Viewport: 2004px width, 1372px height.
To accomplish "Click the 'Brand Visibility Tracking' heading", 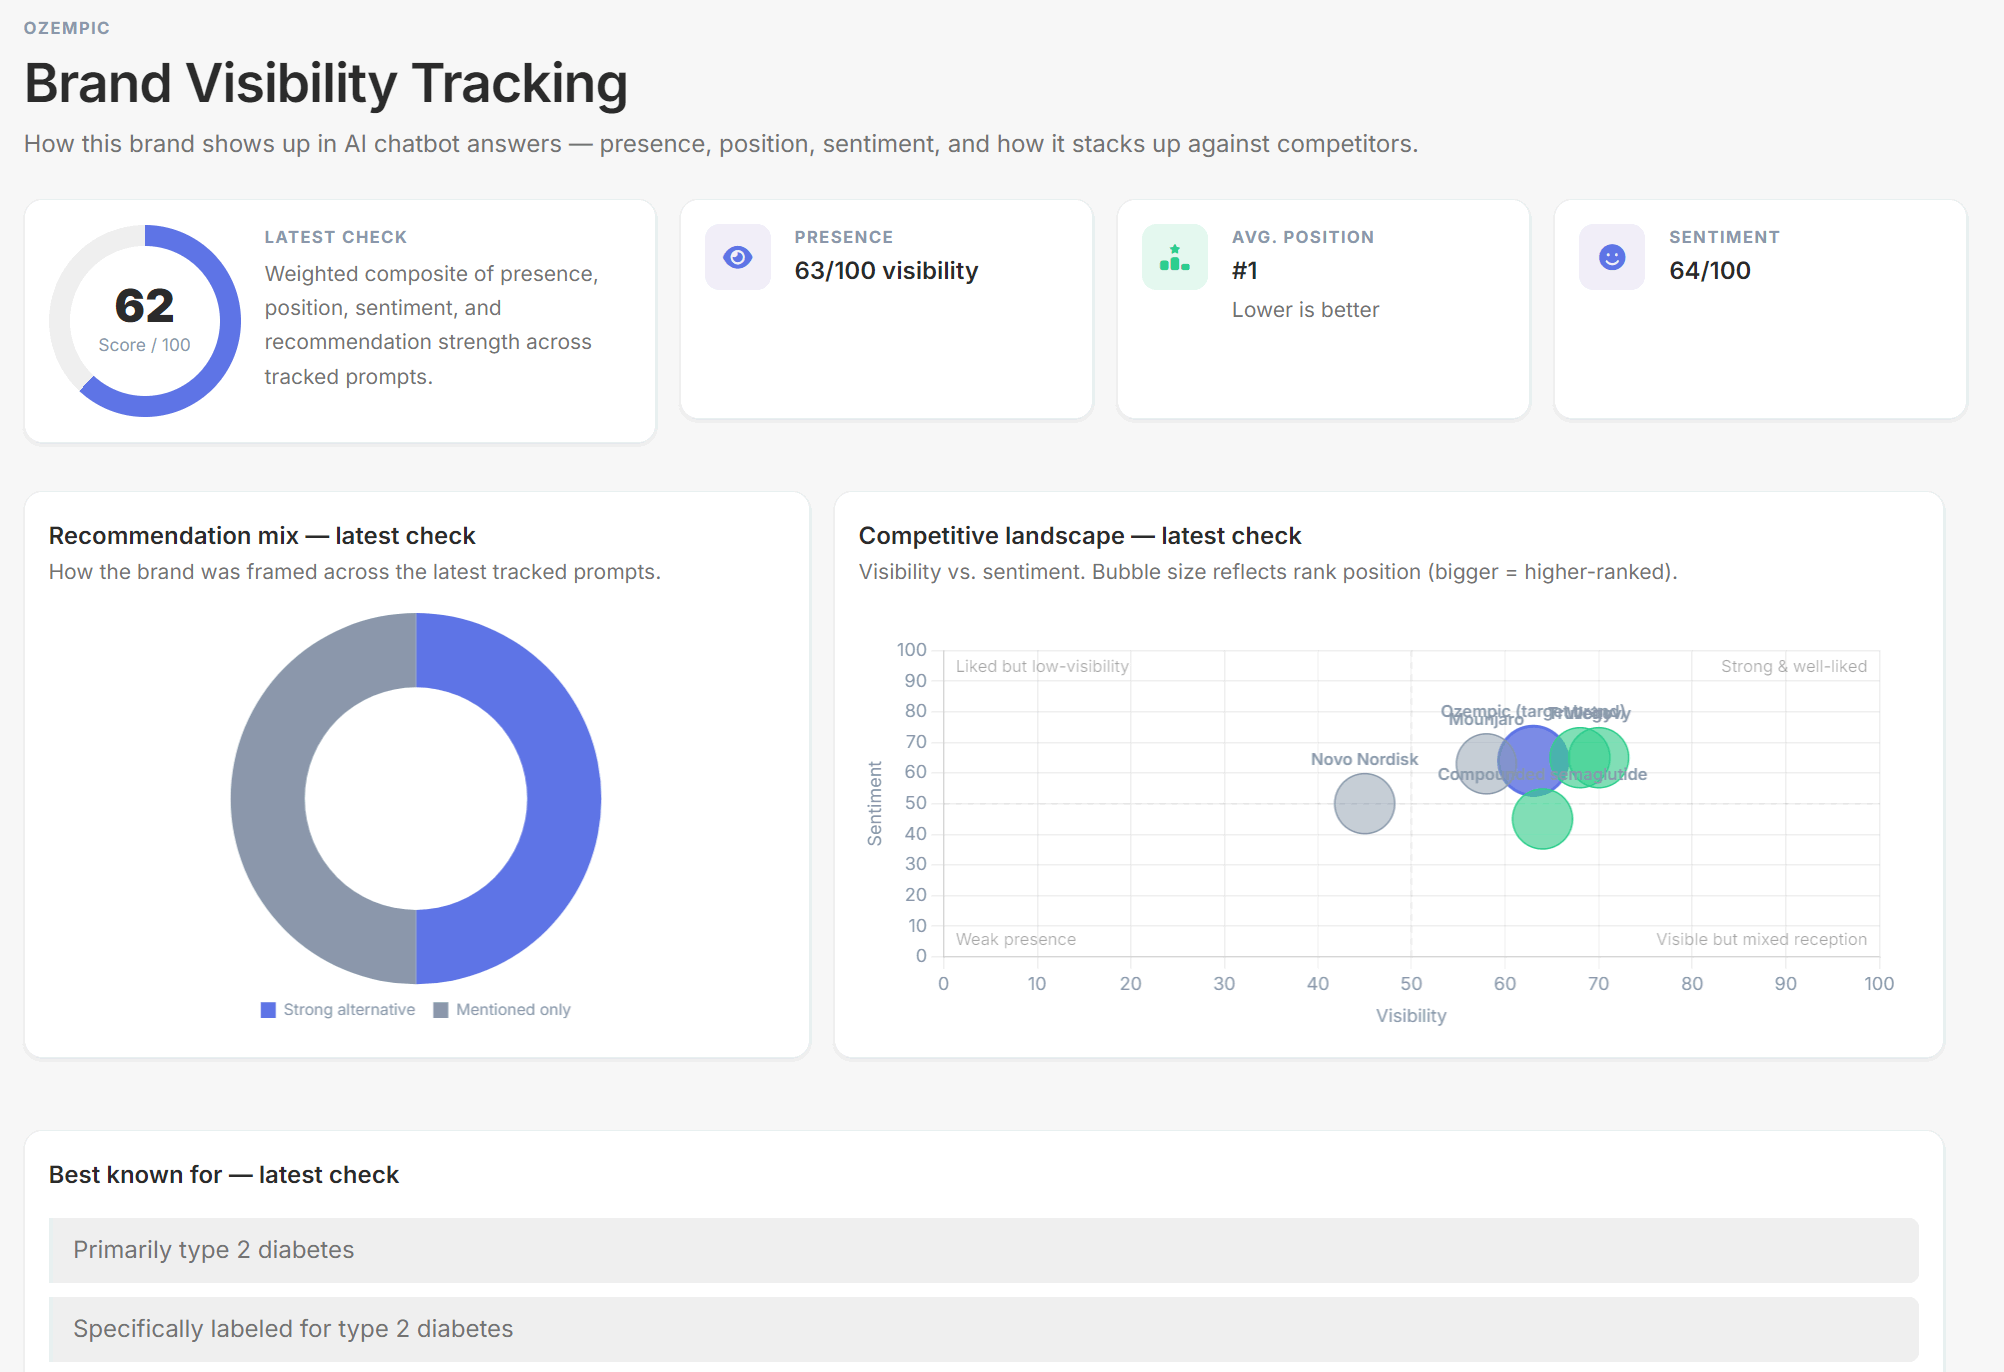I will (x=326, y=83).
